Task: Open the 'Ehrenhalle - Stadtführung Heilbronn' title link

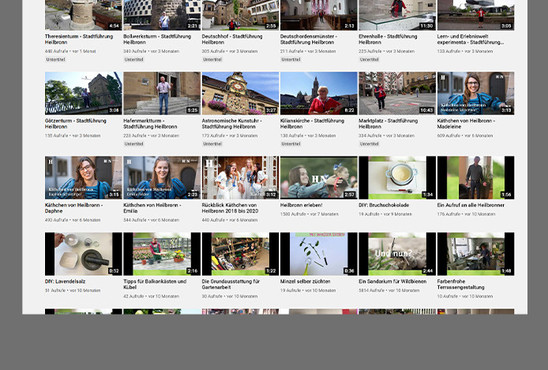Action: [388, 39]
